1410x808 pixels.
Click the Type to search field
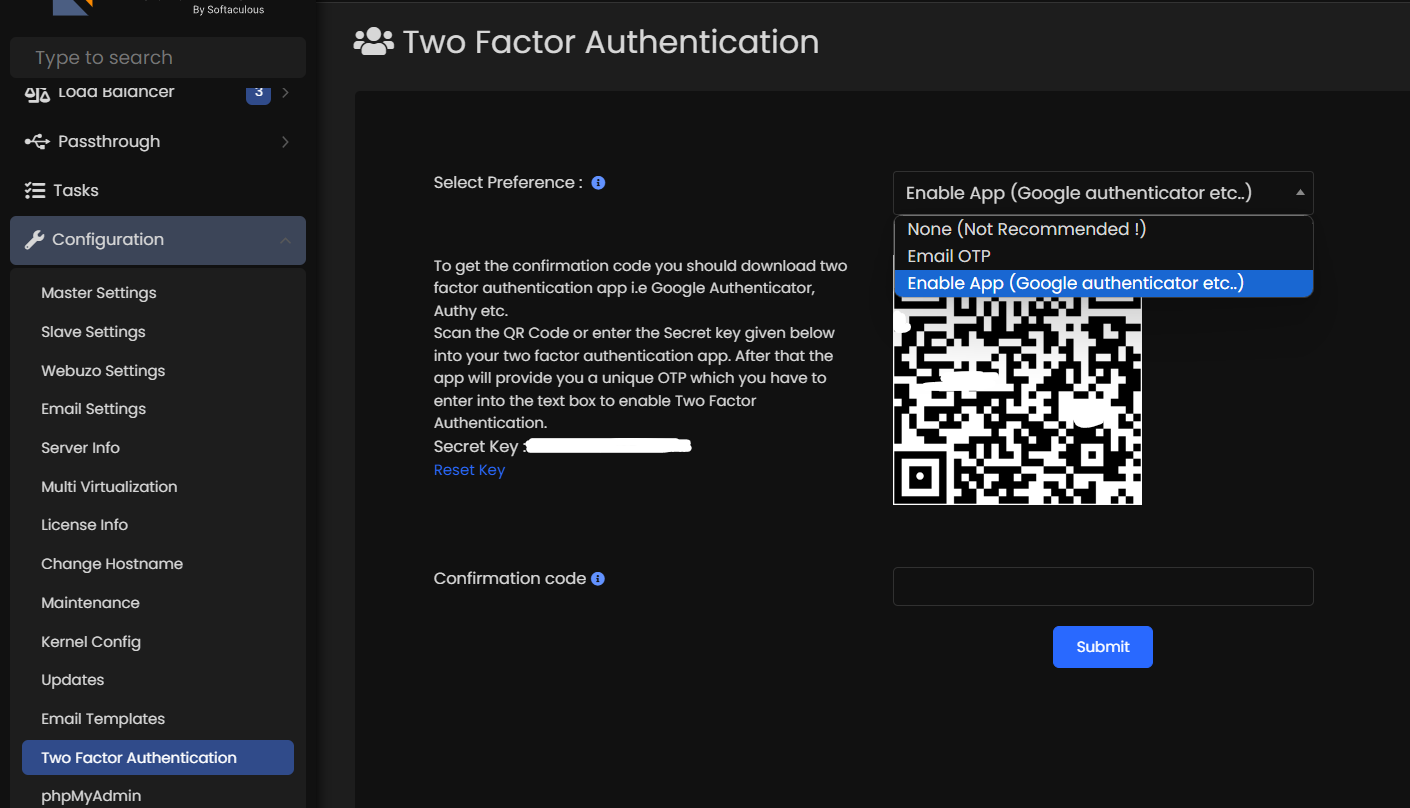[x=158, y=58]
